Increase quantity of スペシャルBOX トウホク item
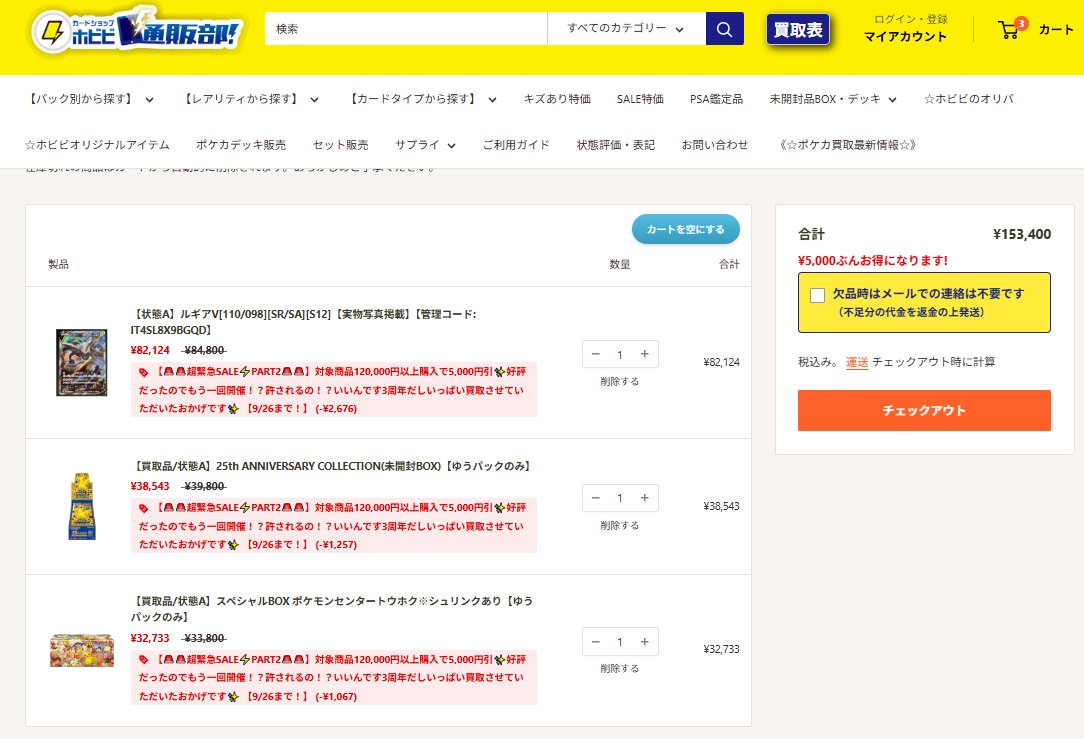 644,642
